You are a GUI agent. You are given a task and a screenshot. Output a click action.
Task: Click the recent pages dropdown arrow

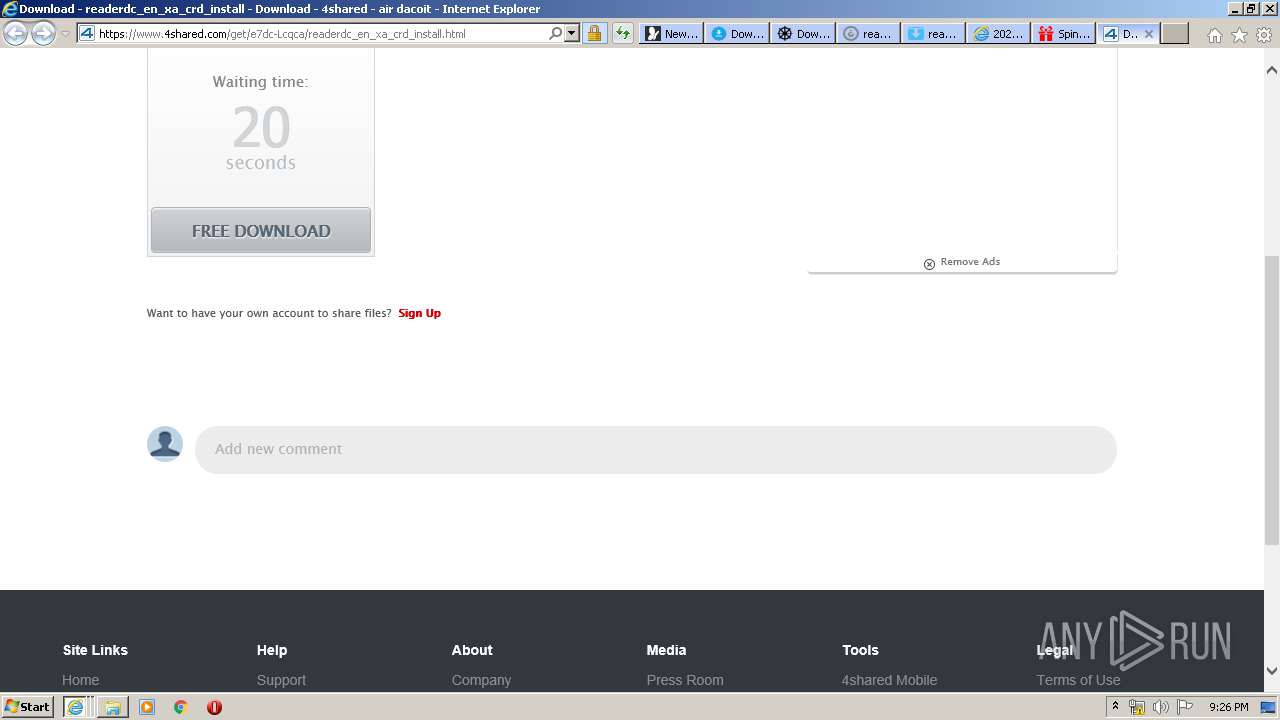pos(65,33)
